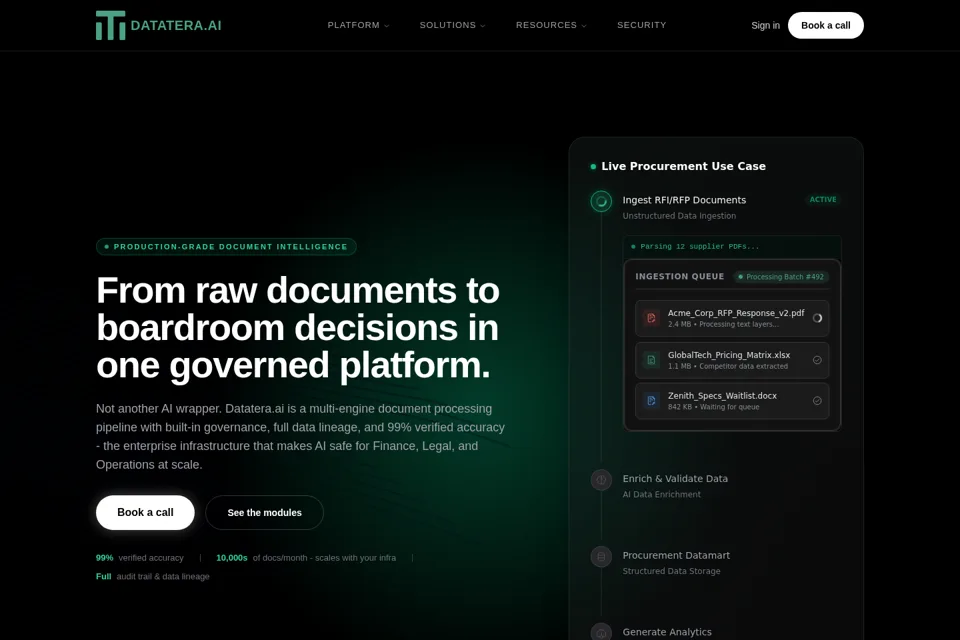
Task: Click the green spreadsheet icon for GlobalTech_Pricing_Matrix.xlsx
Action: click(x=651, y=360)
